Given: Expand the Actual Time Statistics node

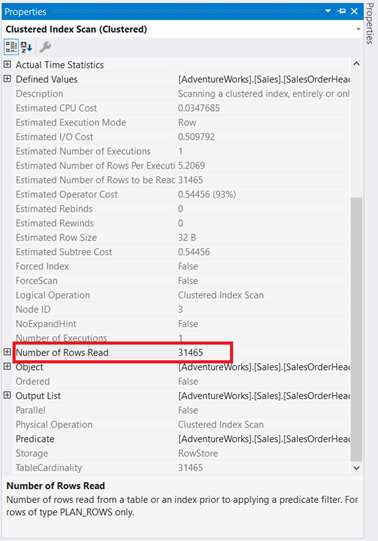Looking at the screenshot, I should coord(7,64).
